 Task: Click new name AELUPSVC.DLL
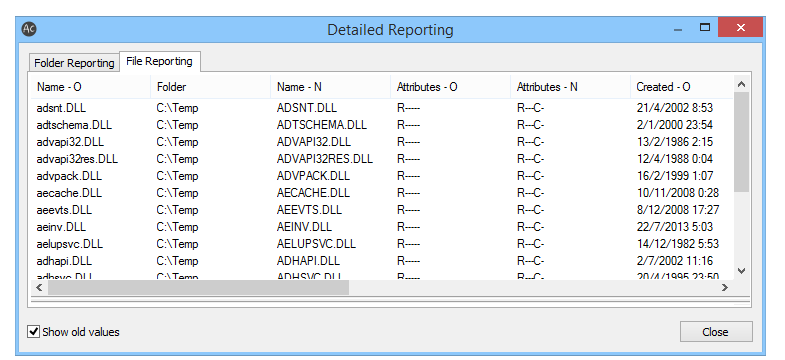click(316, 244)
